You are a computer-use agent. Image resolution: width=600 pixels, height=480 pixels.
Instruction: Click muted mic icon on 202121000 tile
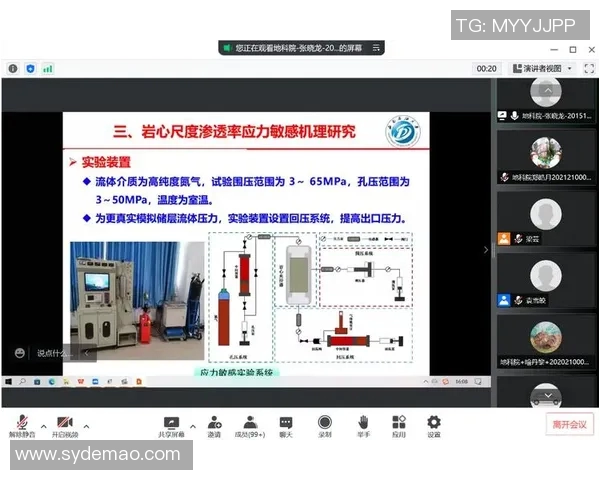coord(504,177)
